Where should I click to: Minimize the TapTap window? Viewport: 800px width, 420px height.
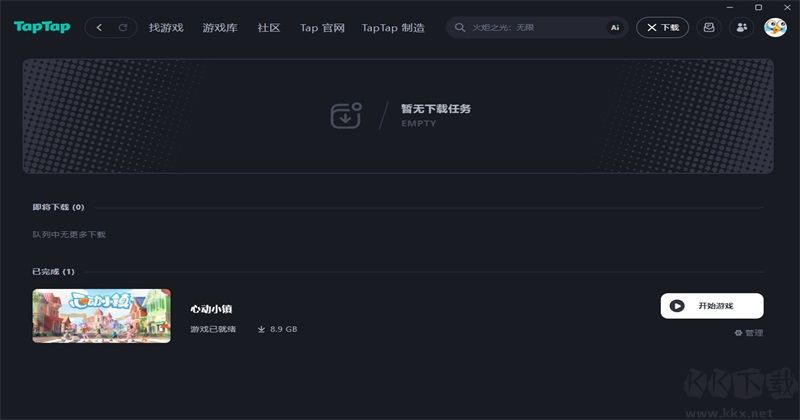(x=730, y=7)
